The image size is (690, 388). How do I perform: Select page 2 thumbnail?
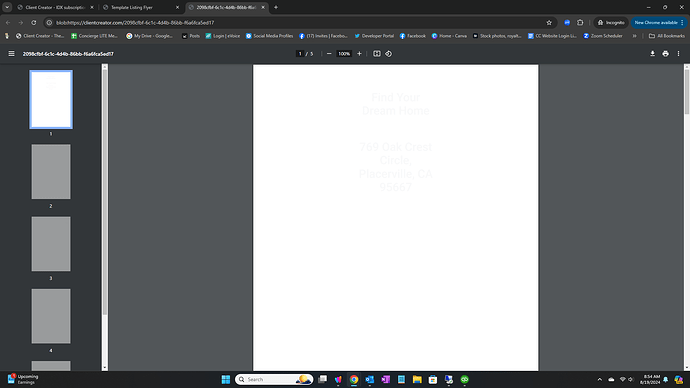coord(51,172)
